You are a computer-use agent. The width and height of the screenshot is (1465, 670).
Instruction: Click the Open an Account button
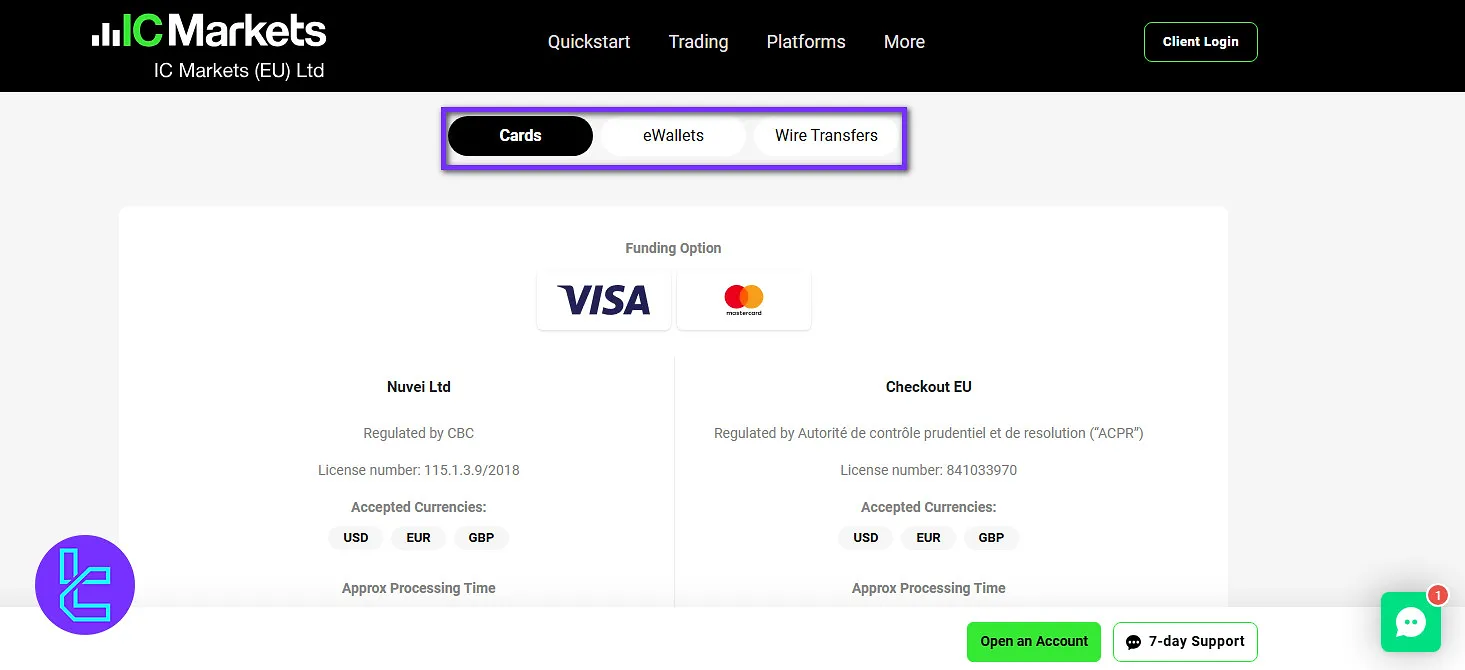tap(1033, 641)
